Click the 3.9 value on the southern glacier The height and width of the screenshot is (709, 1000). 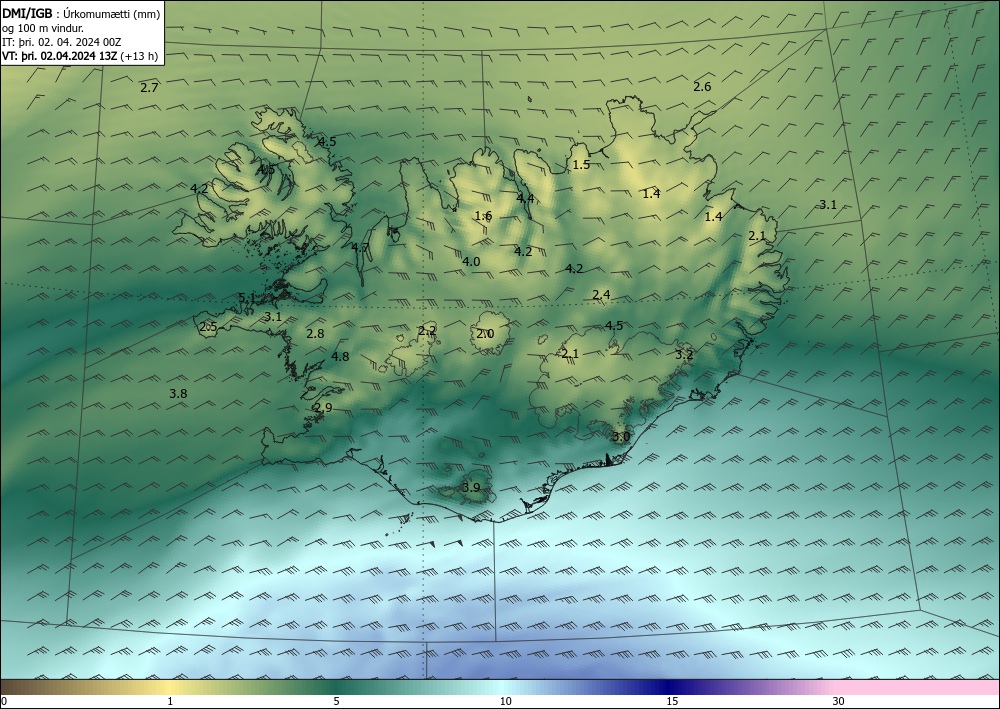click(471, 488)
